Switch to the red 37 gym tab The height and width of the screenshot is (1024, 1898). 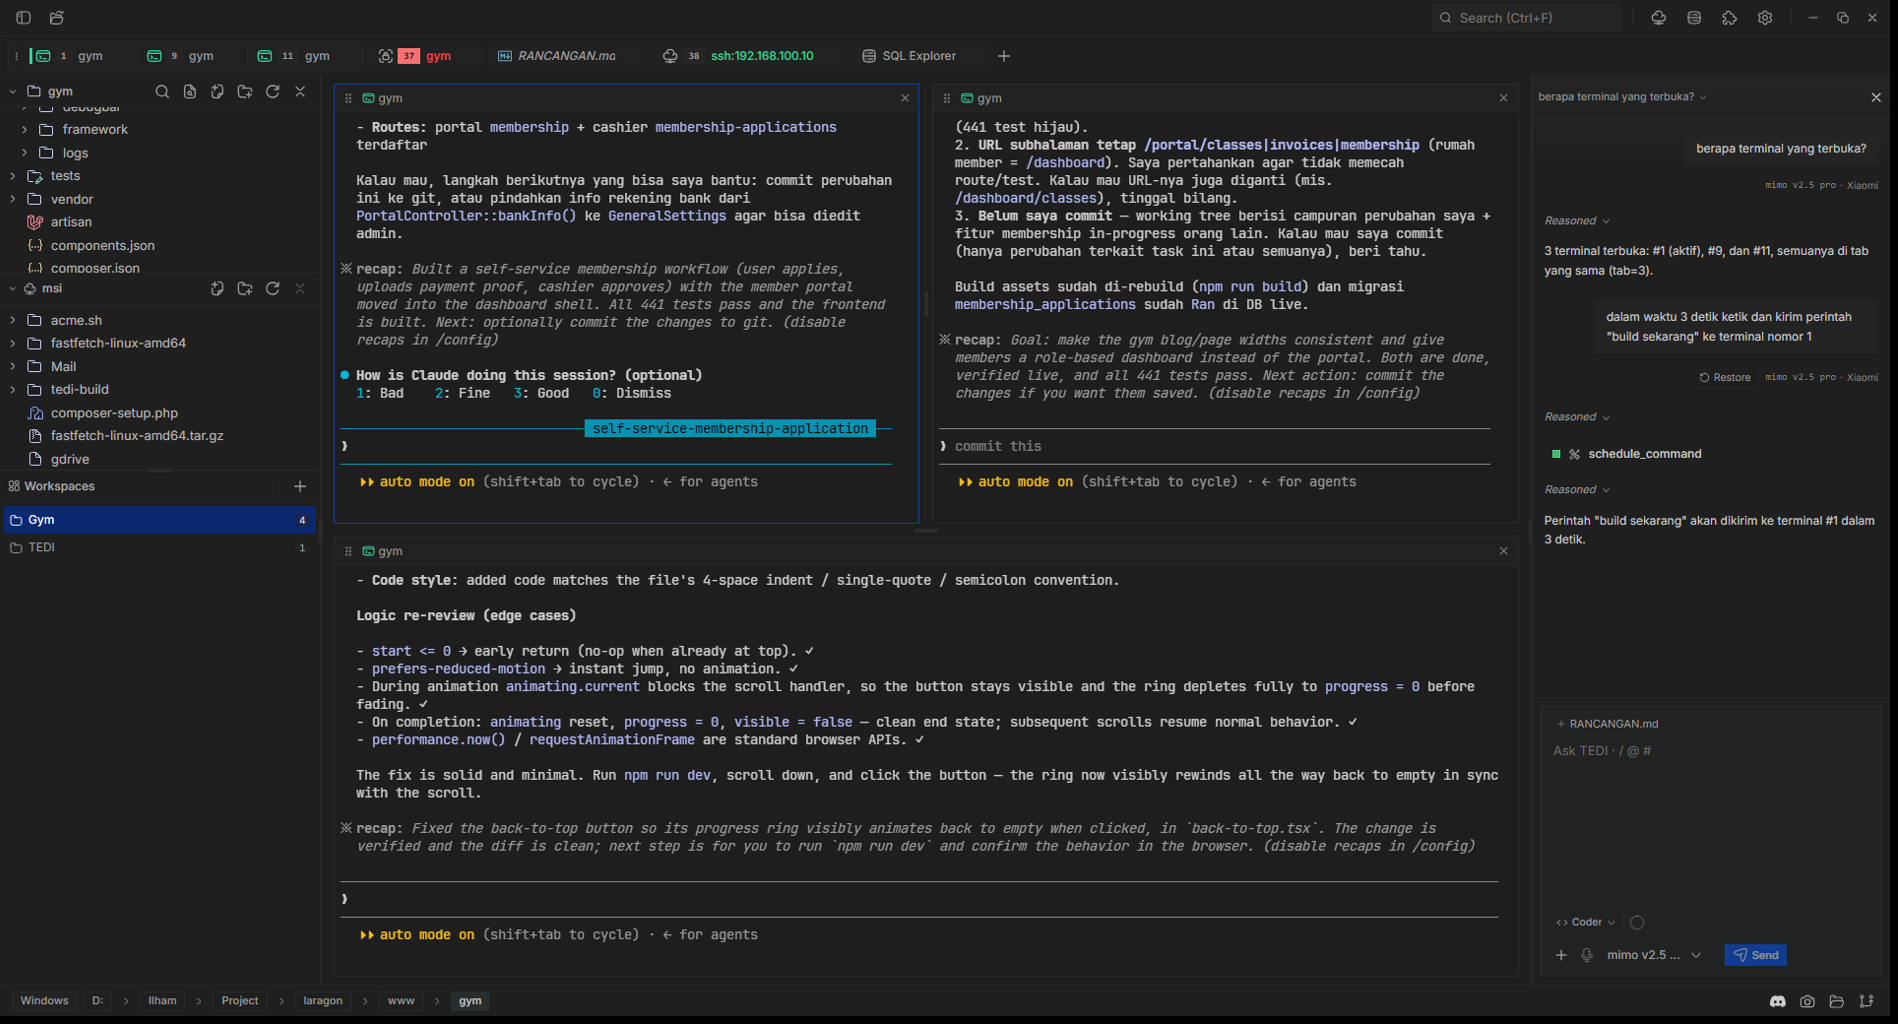coord(415,56)
